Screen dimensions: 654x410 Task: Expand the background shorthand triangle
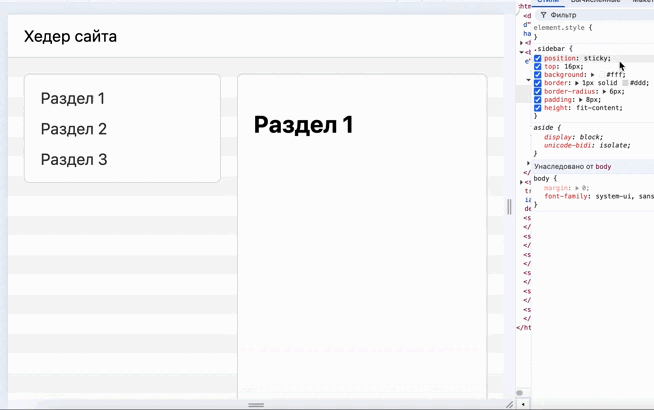[x=592, y=75]
